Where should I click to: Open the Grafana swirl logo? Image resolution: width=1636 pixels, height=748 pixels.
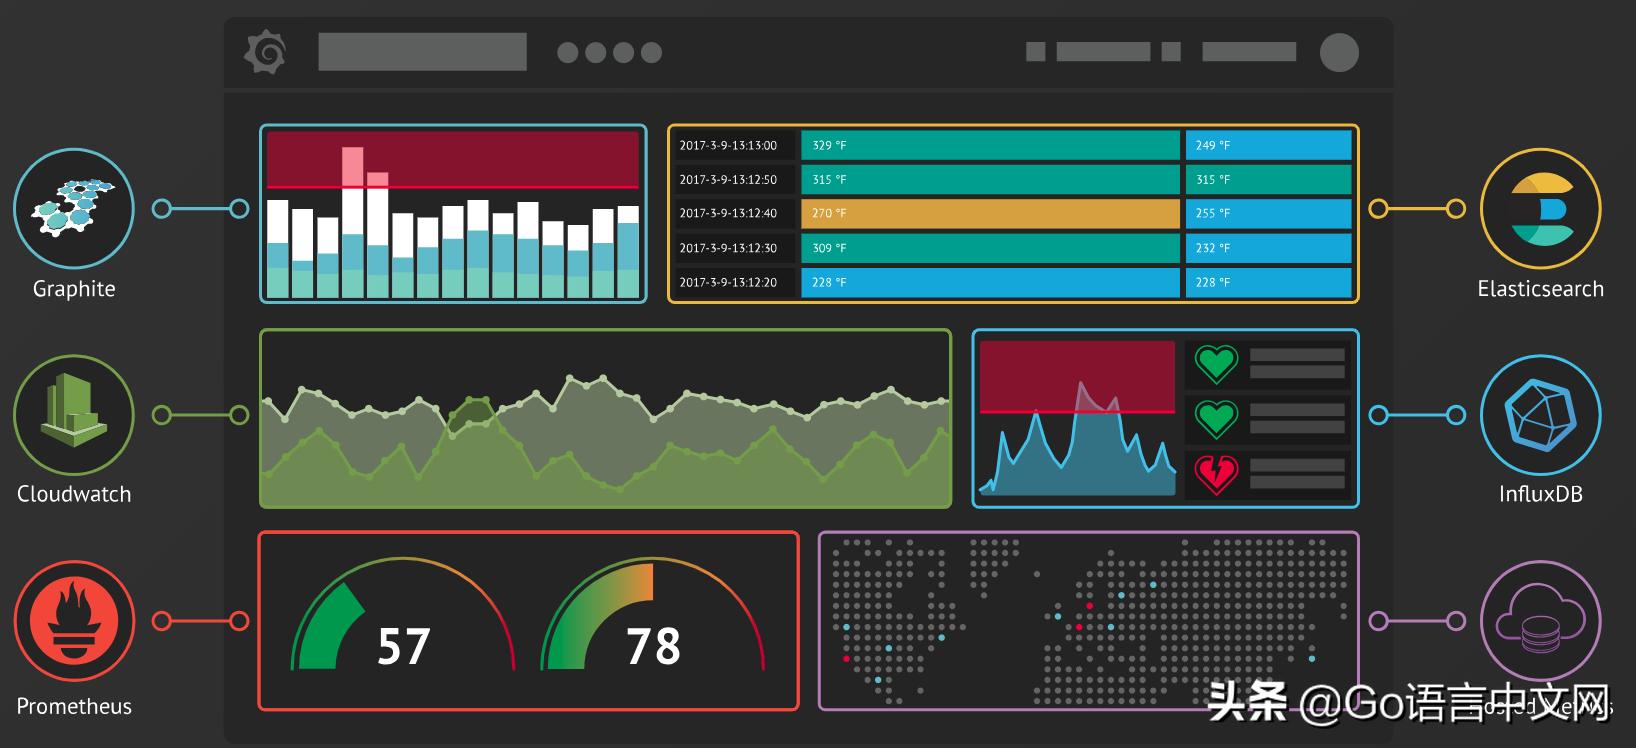pyautogui.click(x=266, y=52)
